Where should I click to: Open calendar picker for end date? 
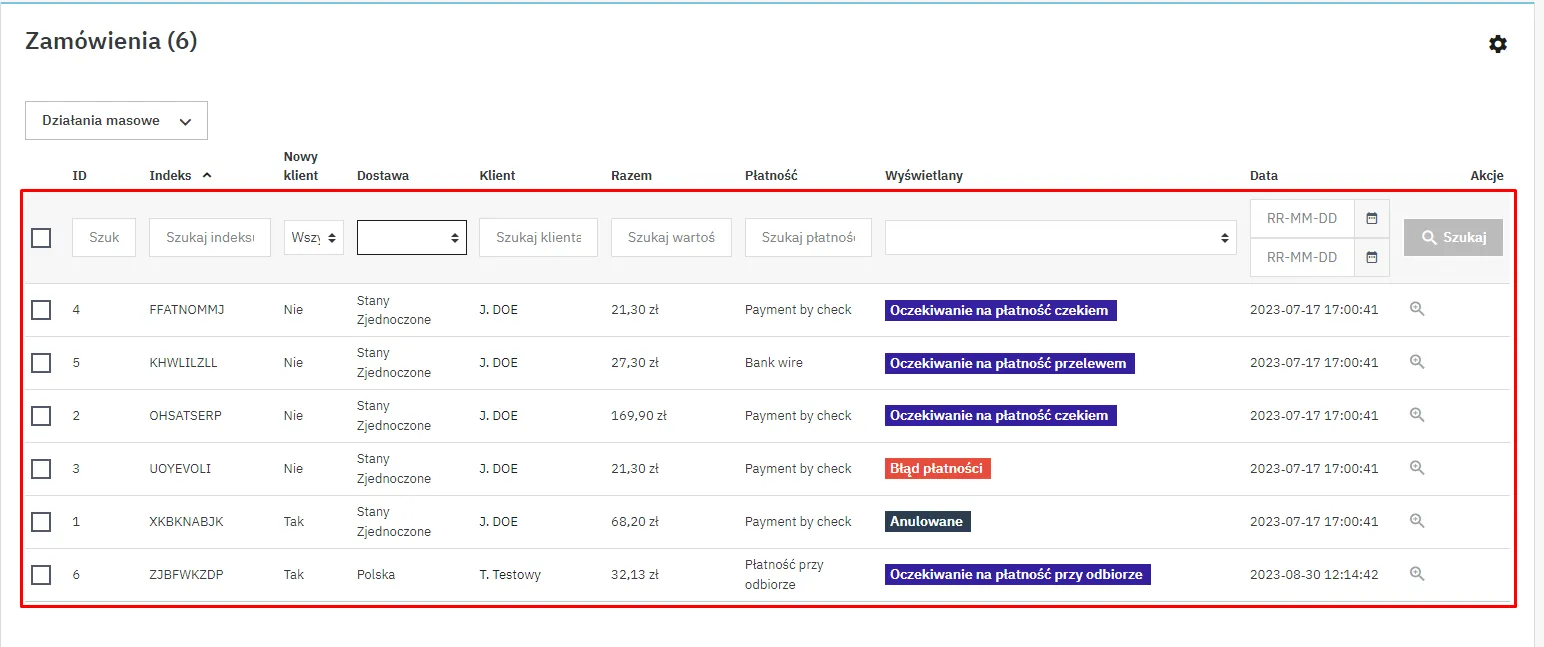click(1371, 257)
